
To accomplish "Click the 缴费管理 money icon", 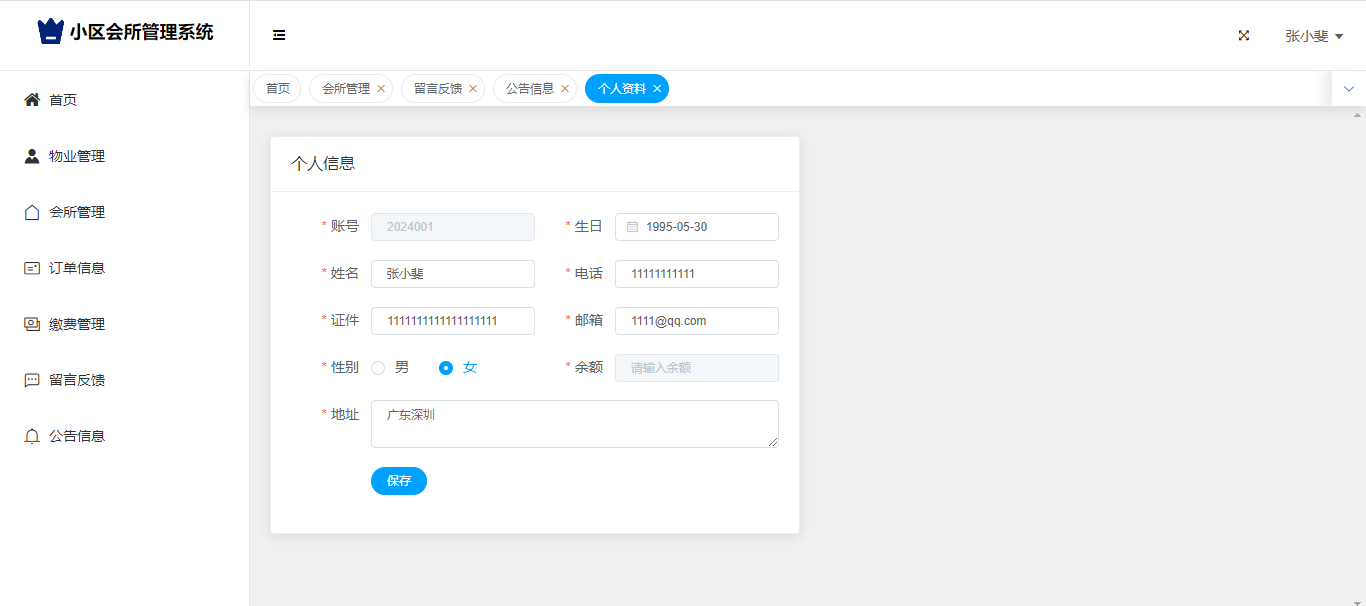I will tap(32, 324).
